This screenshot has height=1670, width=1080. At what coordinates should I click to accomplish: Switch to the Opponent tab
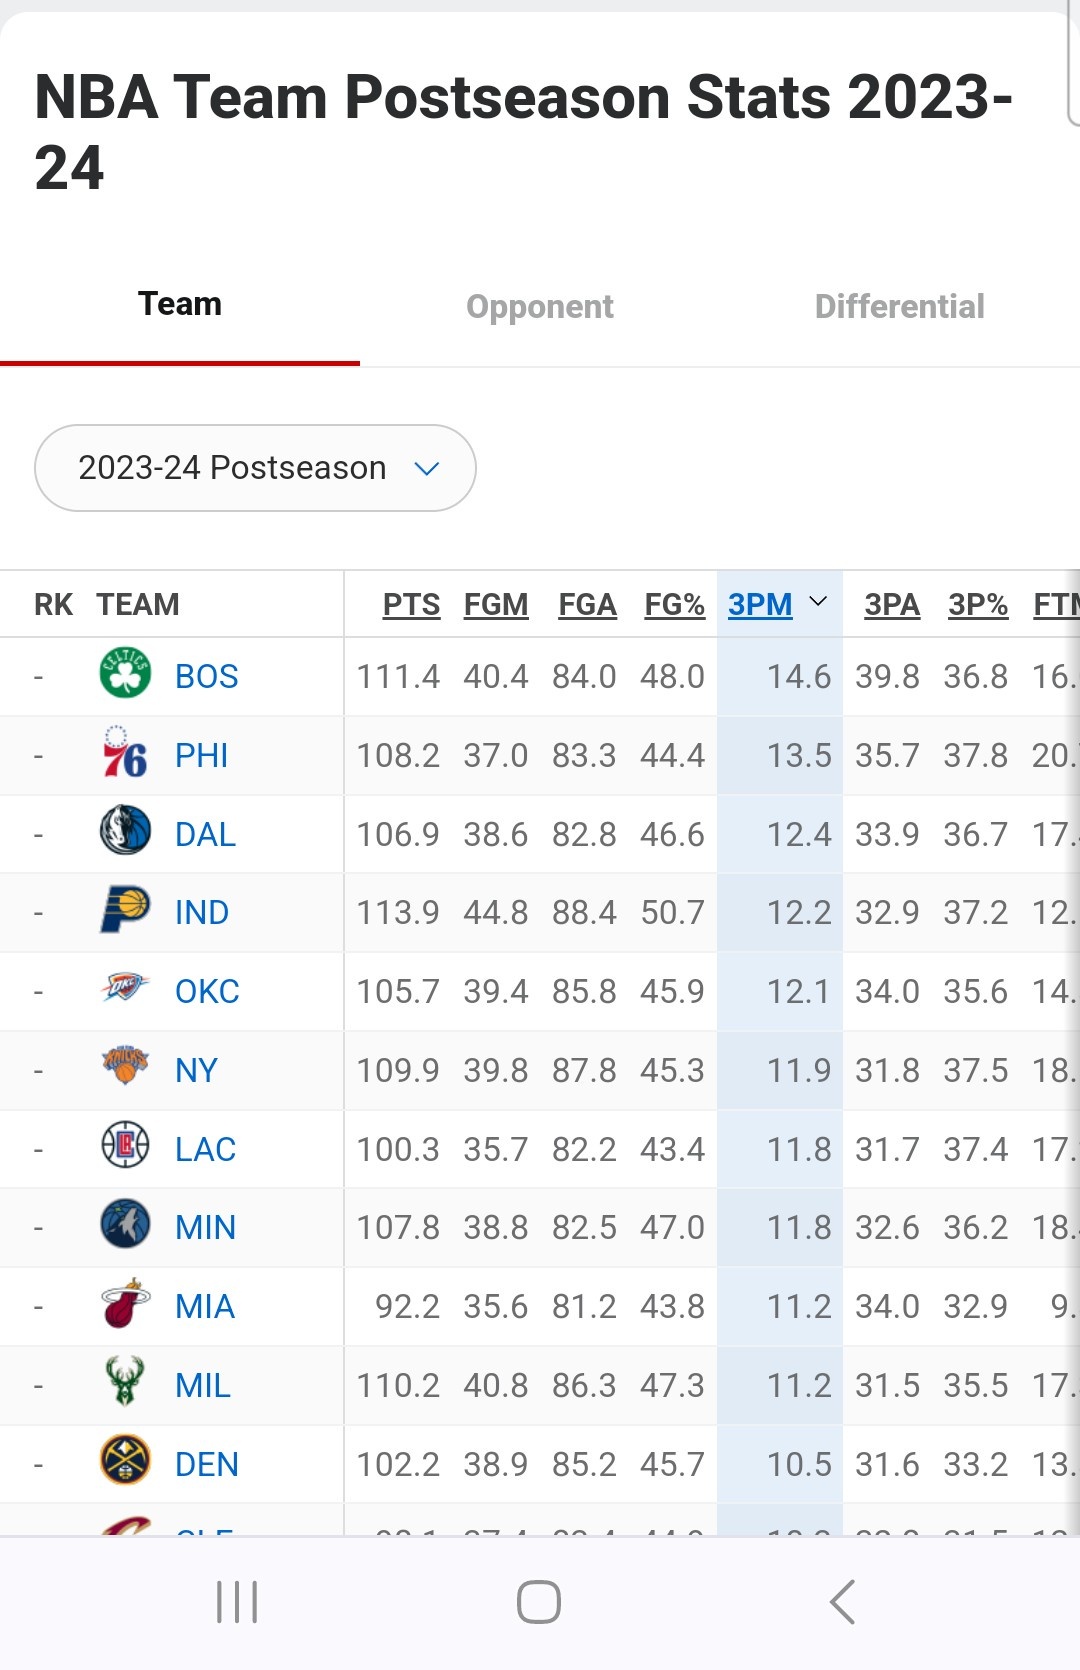tap(540, 306)
